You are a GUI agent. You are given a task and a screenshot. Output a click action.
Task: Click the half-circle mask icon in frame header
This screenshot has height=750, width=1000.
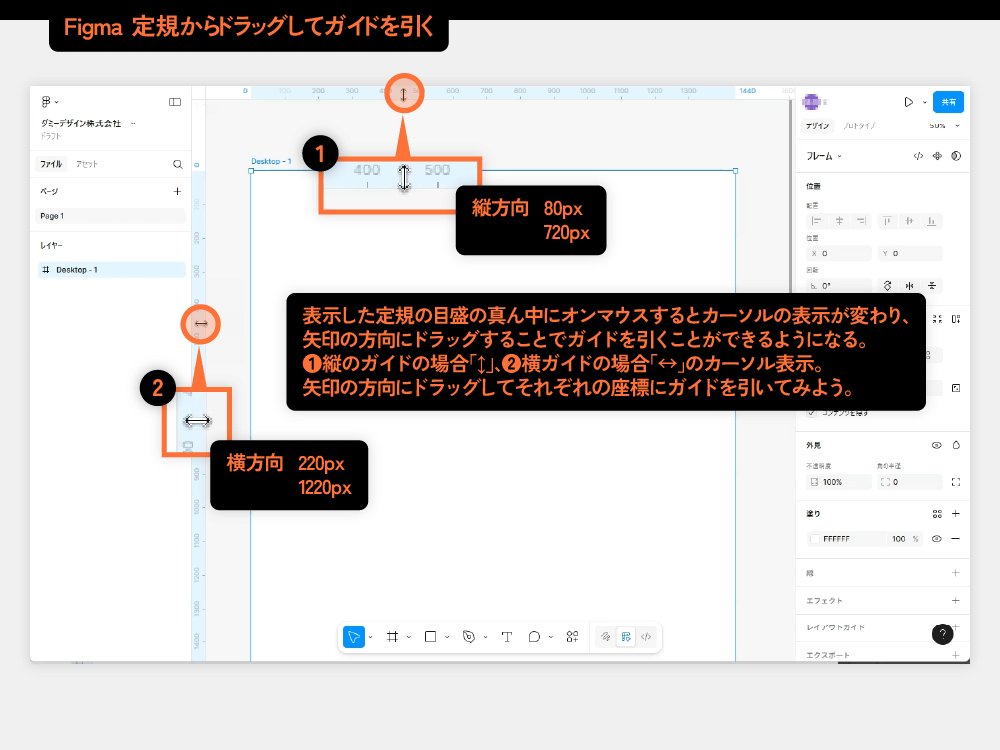coord(956,156)
